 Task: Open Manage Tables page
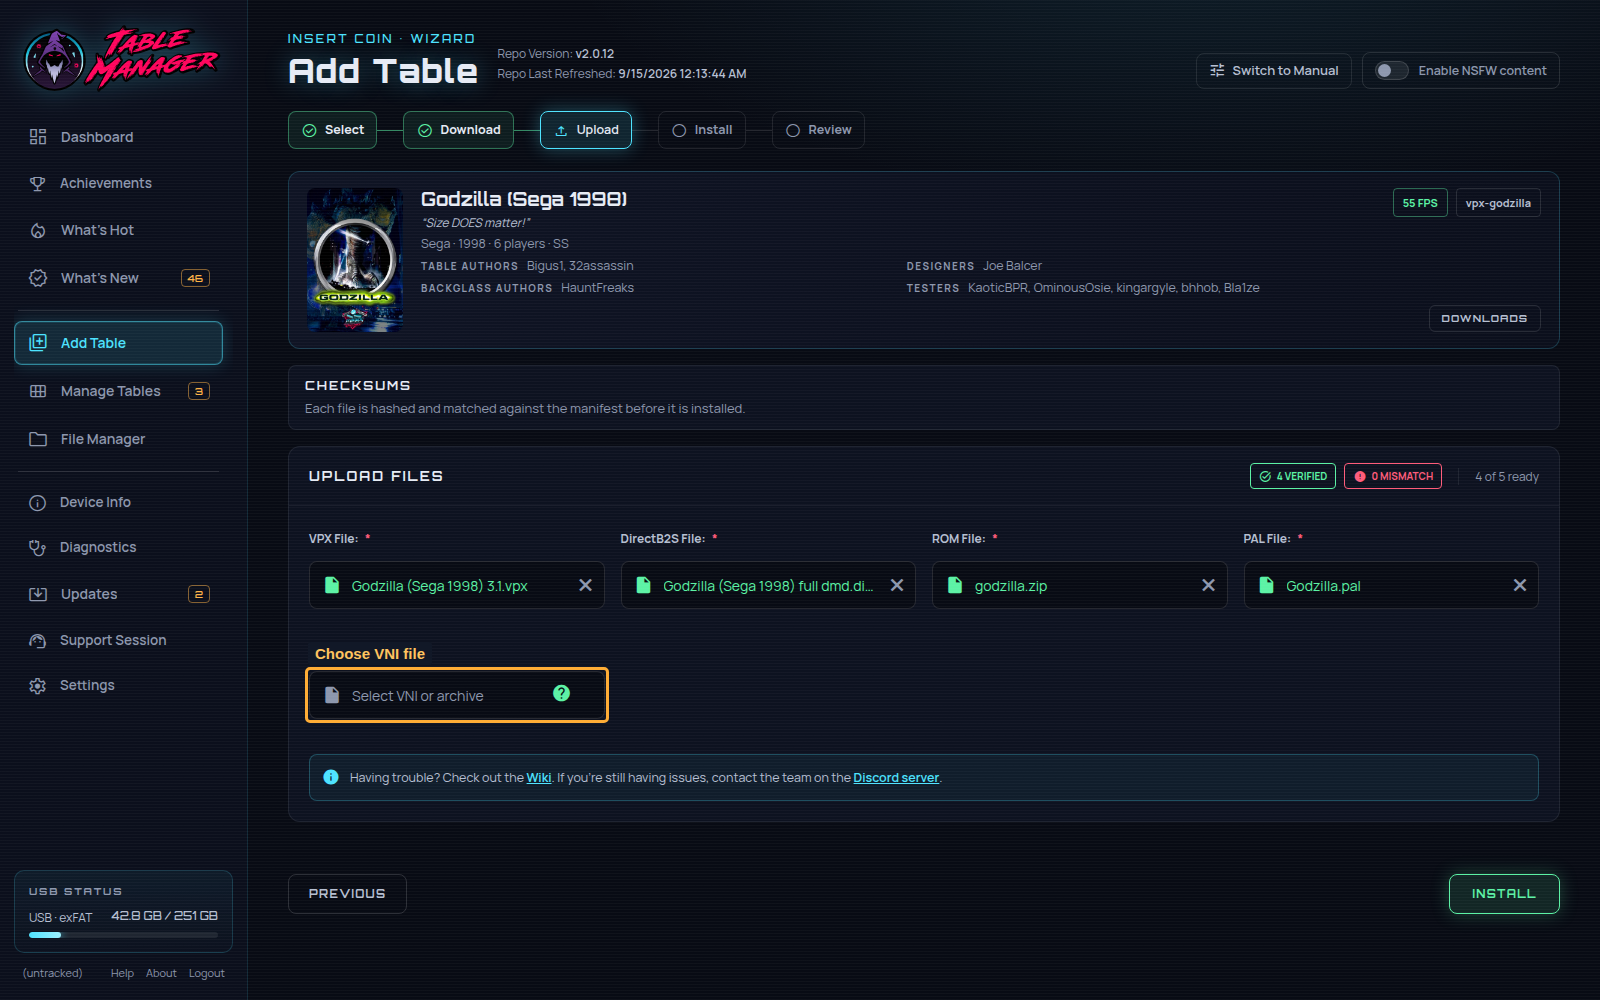tap(118, 391)
